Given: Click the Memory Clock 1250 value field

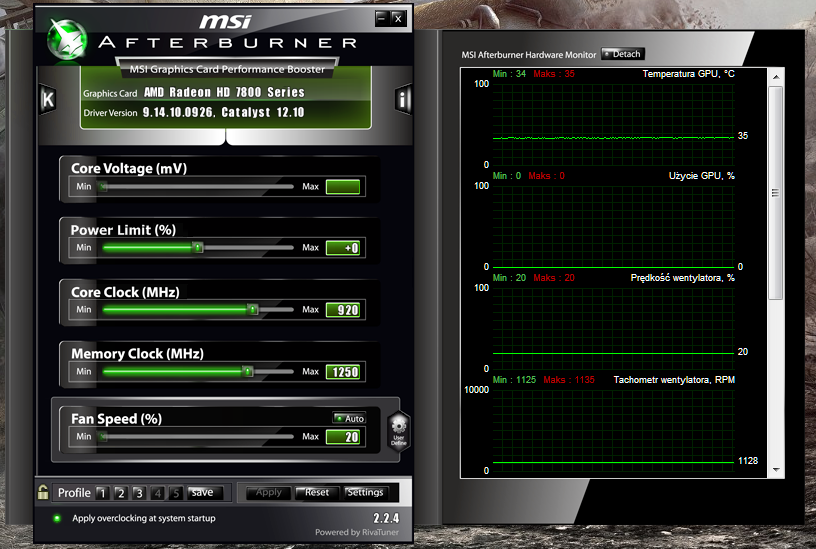Looking at the screenshot, I should click(x=343, y=372).
